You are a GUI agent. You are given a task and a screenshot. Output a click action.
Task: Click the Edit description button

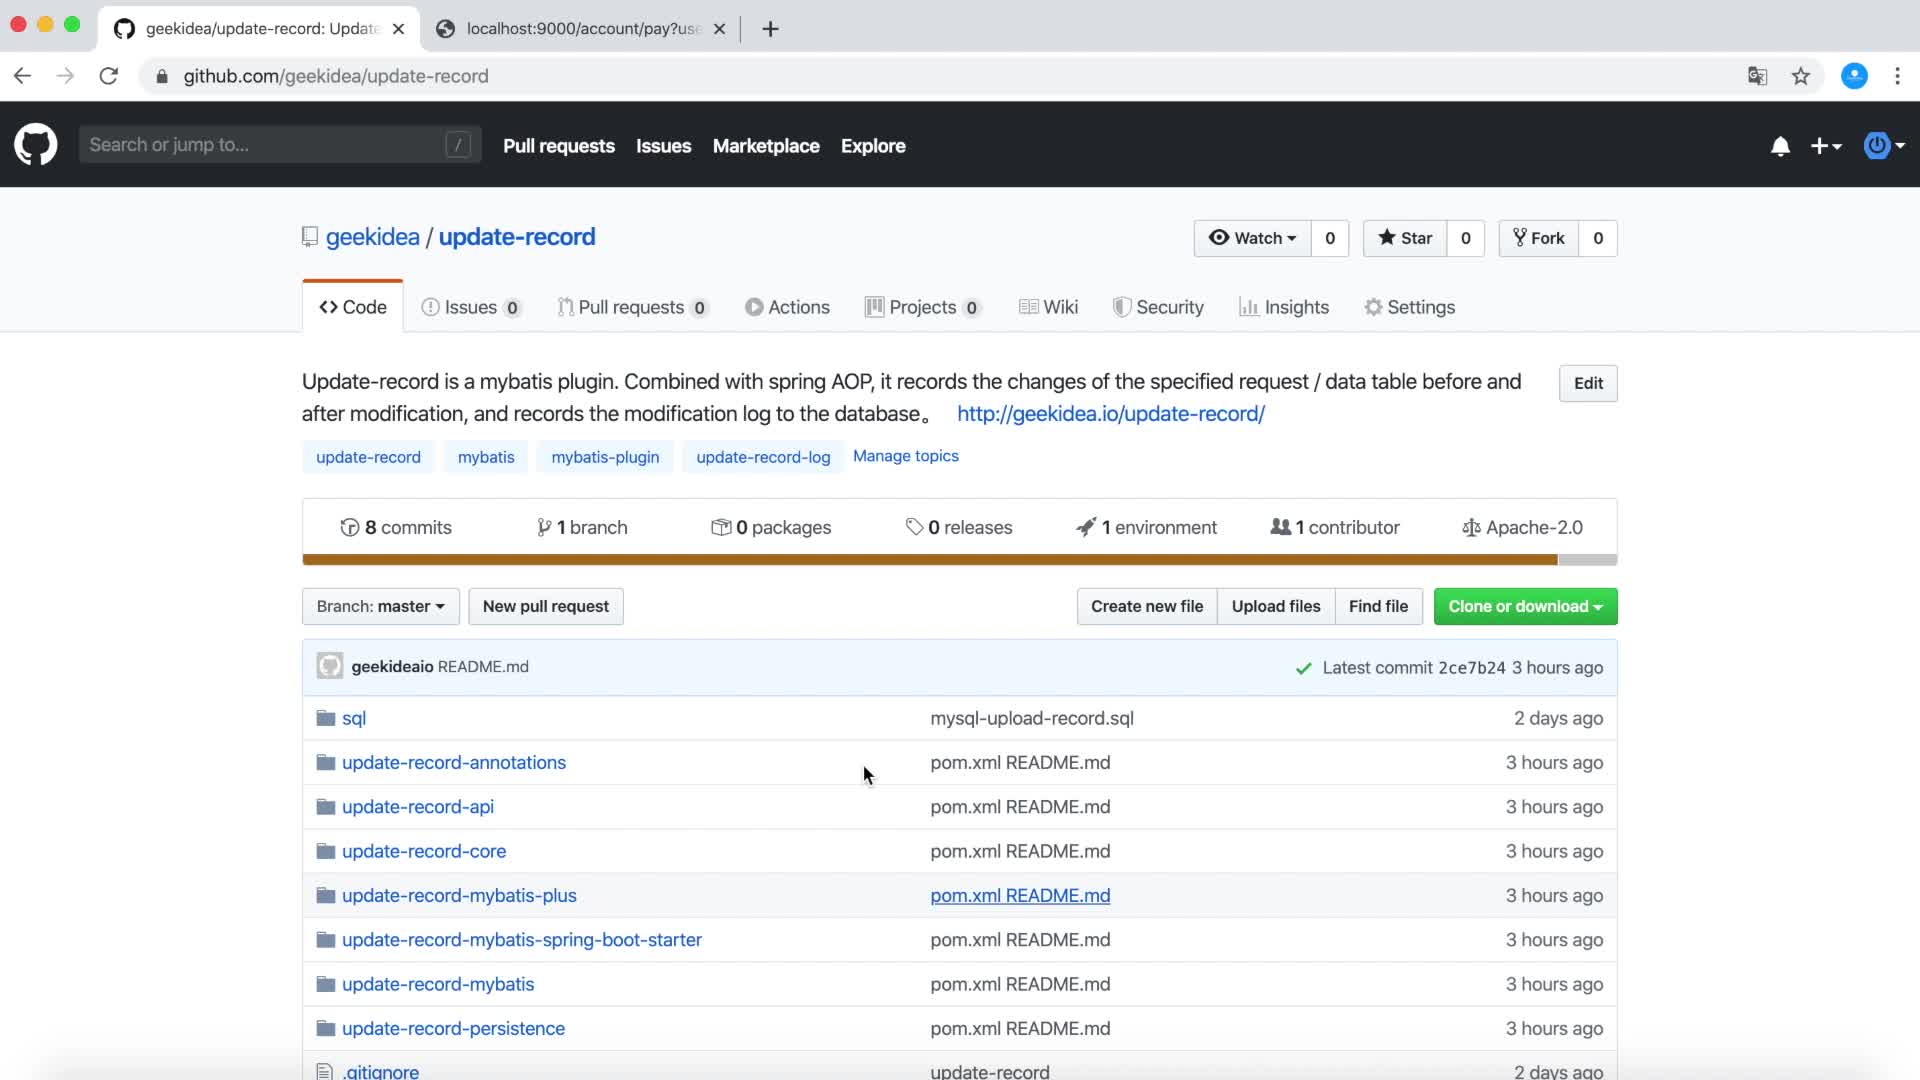point(1587,383)
